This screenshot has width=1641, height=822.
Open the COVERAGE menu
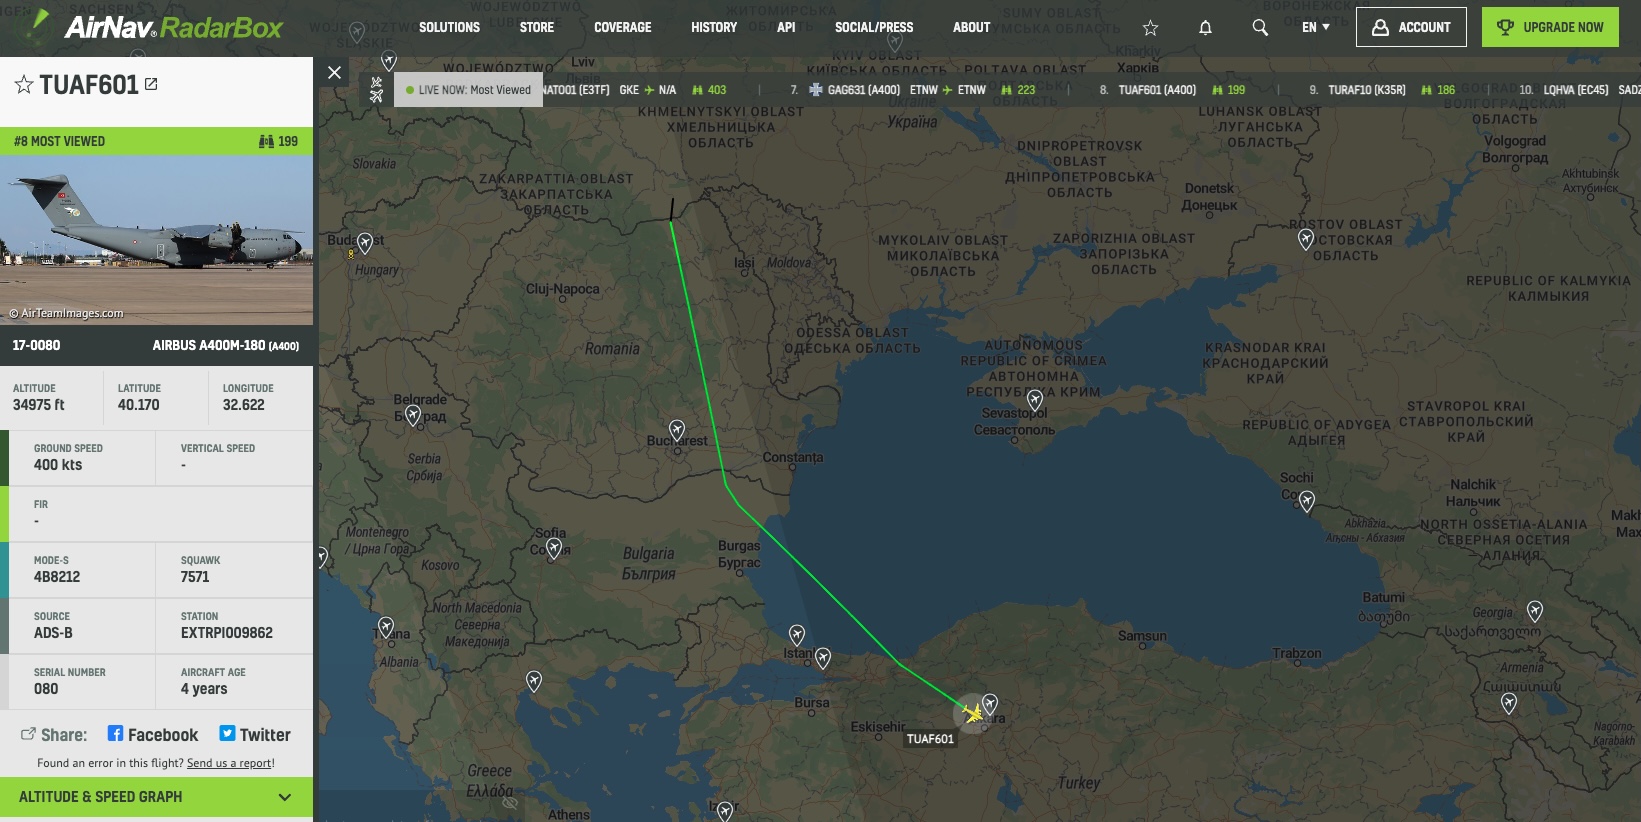point(622,27)
